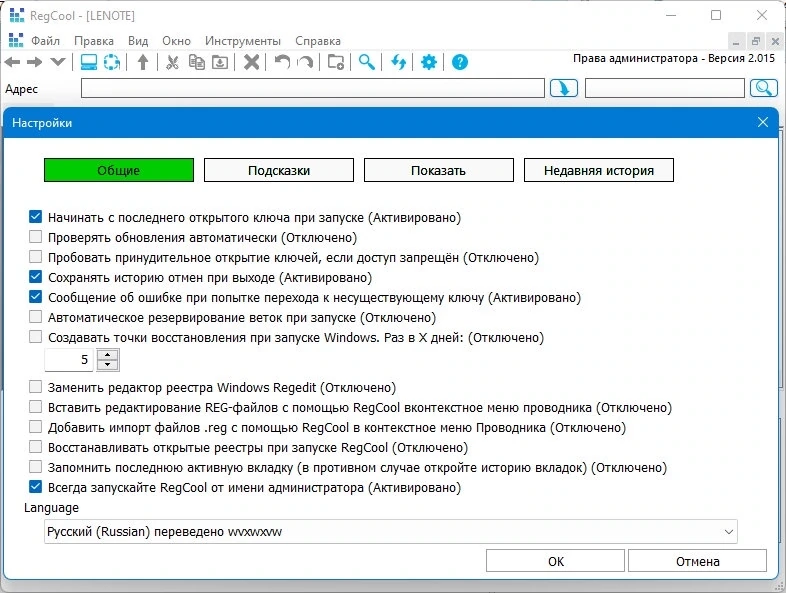
Task: Click the X Delete icon in toolbar
Action: (x=251, y=63)
